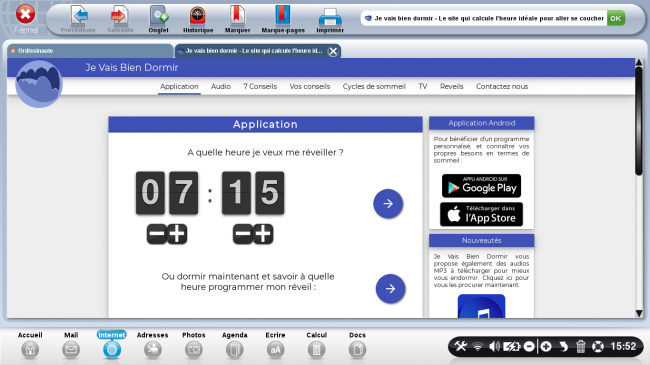Viewport: 650px width, 365px height.
Task: Open the Application menu item
Action: click(x=179, y=86)
